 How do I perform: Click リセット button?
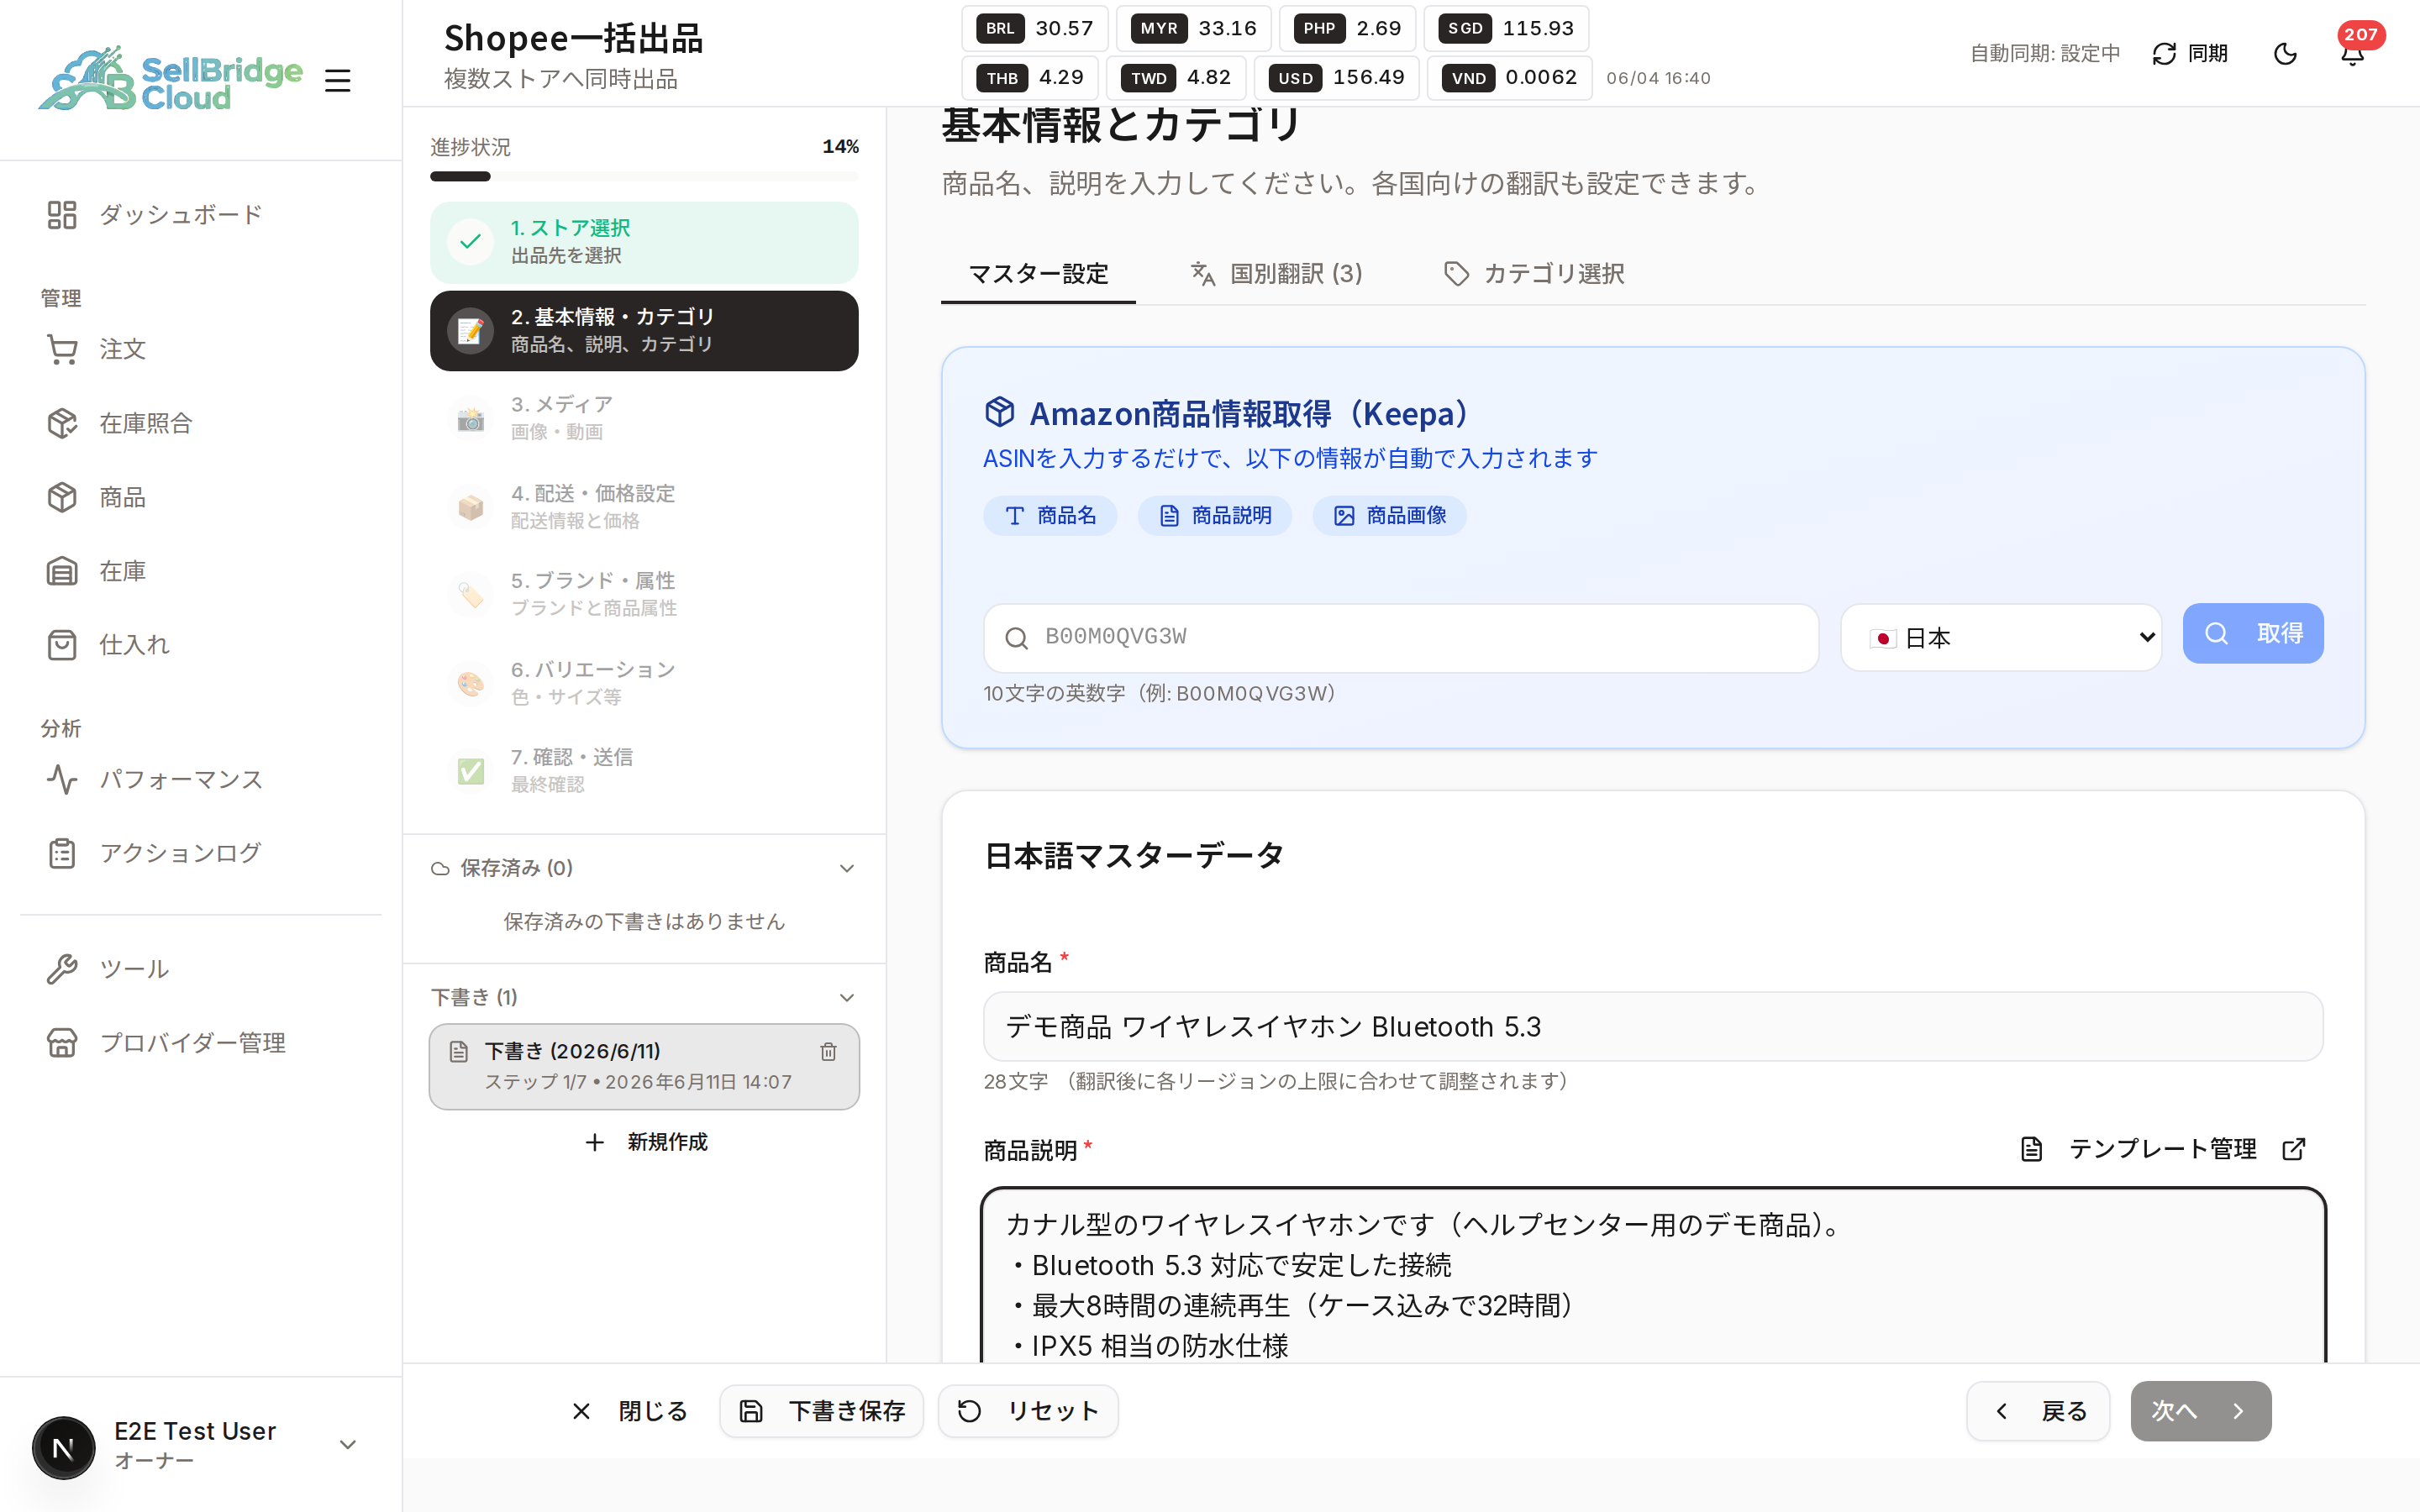[x=1028, y=1411]
